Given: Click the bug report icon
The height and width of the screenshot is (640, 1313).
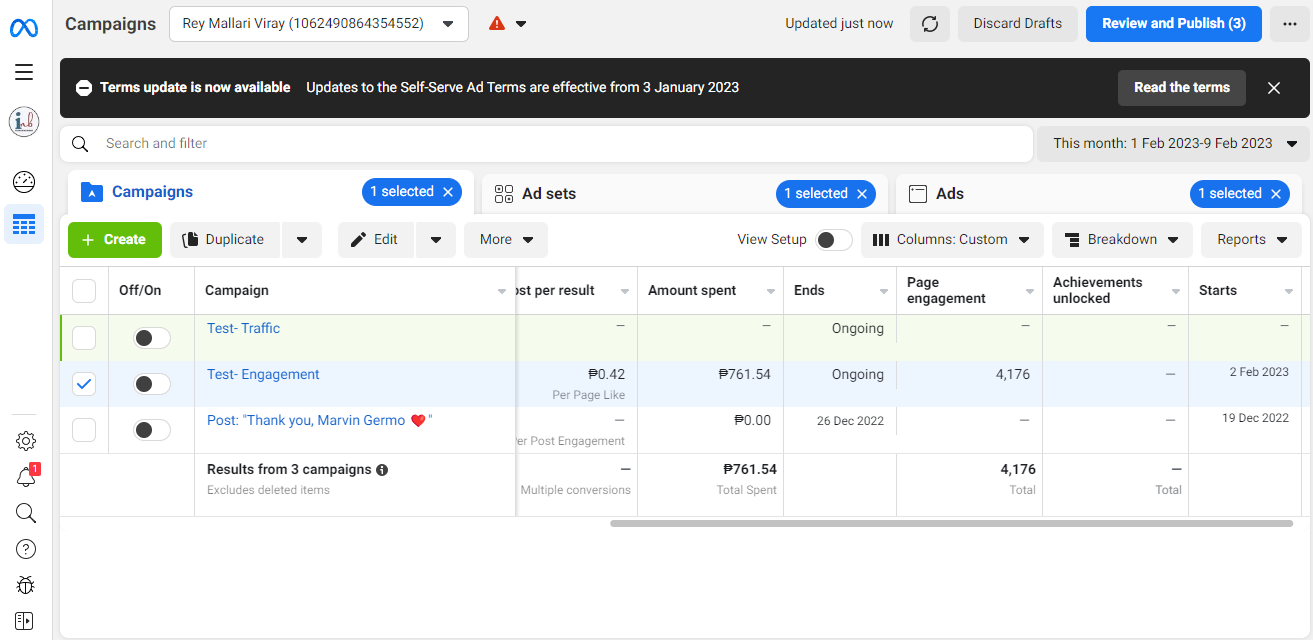Looking at the screenshot, I should click(x=26, y=585).
